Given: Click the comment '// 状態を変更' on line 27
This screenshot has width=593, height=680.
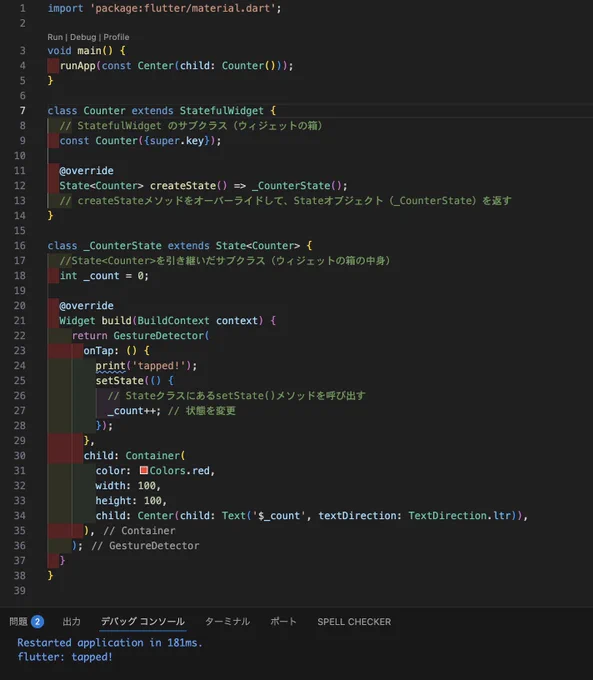Looking at the screenshot, I should pos(201,410).
